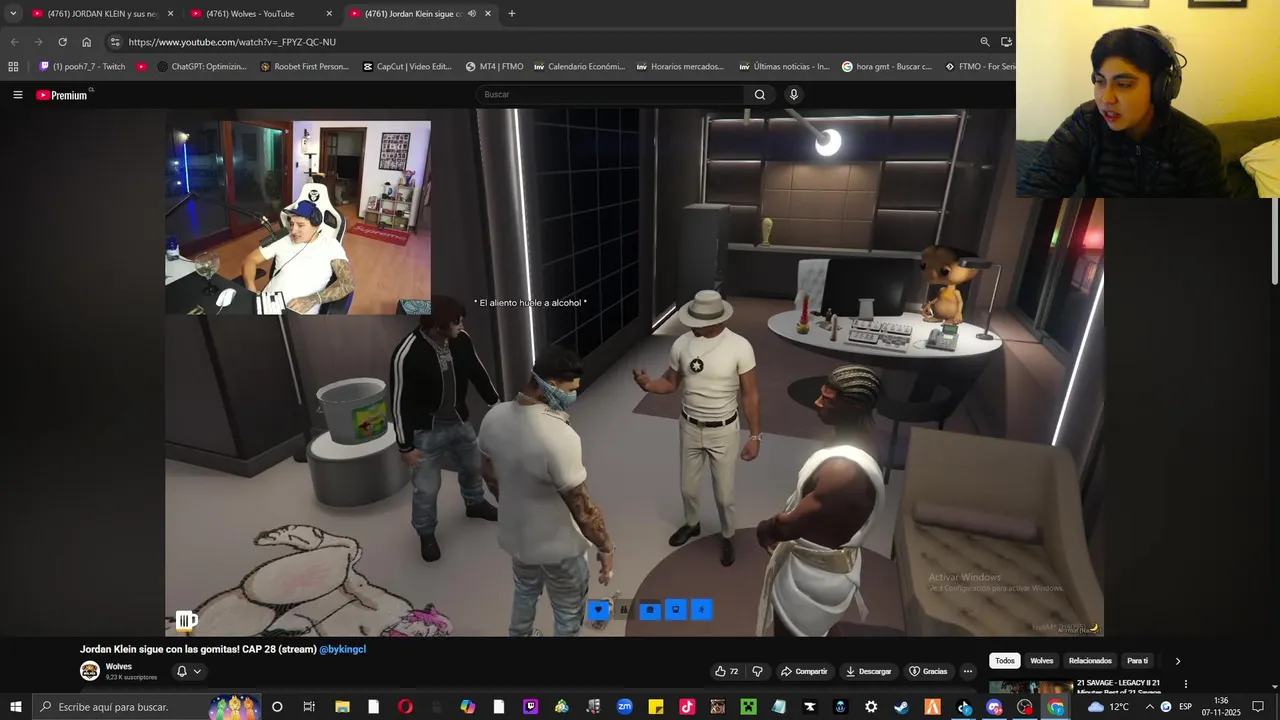
Task: Launch Opera from the taskbar
Action: pos(405,707)
